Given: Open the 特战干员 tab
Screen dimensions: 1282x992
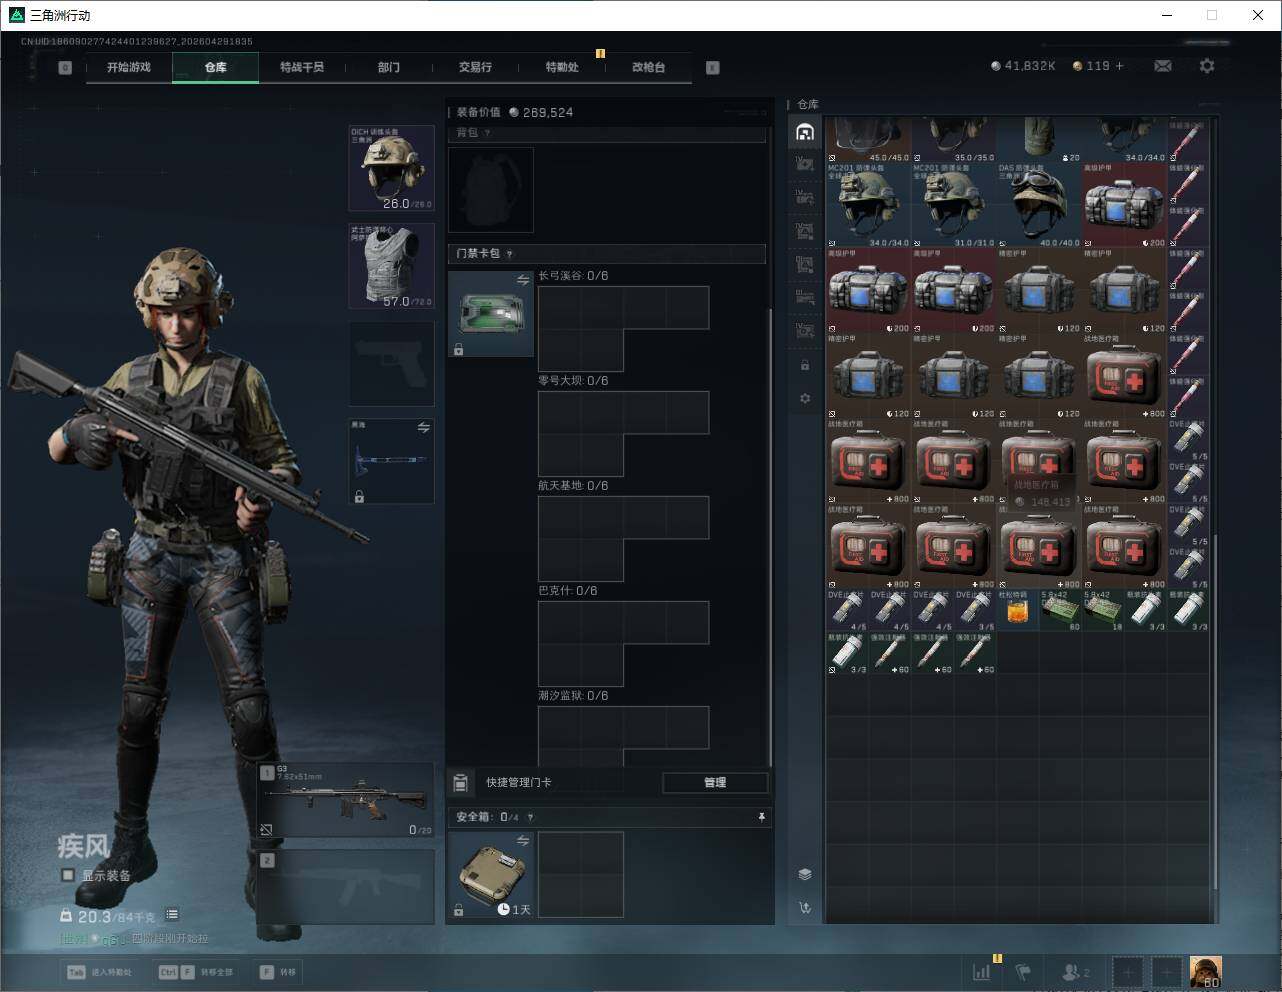Looking at the screenshot, I should 302,67.
